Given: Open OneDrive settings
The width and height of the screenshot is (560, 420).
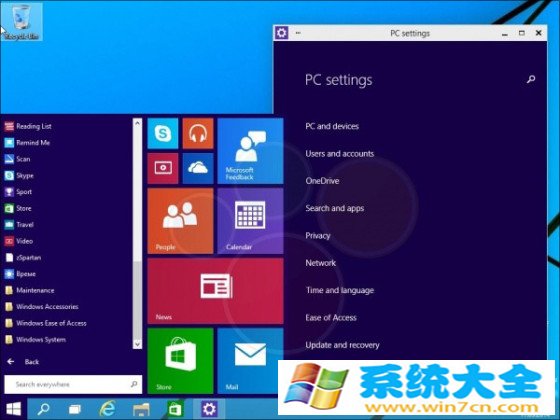Looking at the screenshot, I should pyautogui.click(x=322, y=181).
